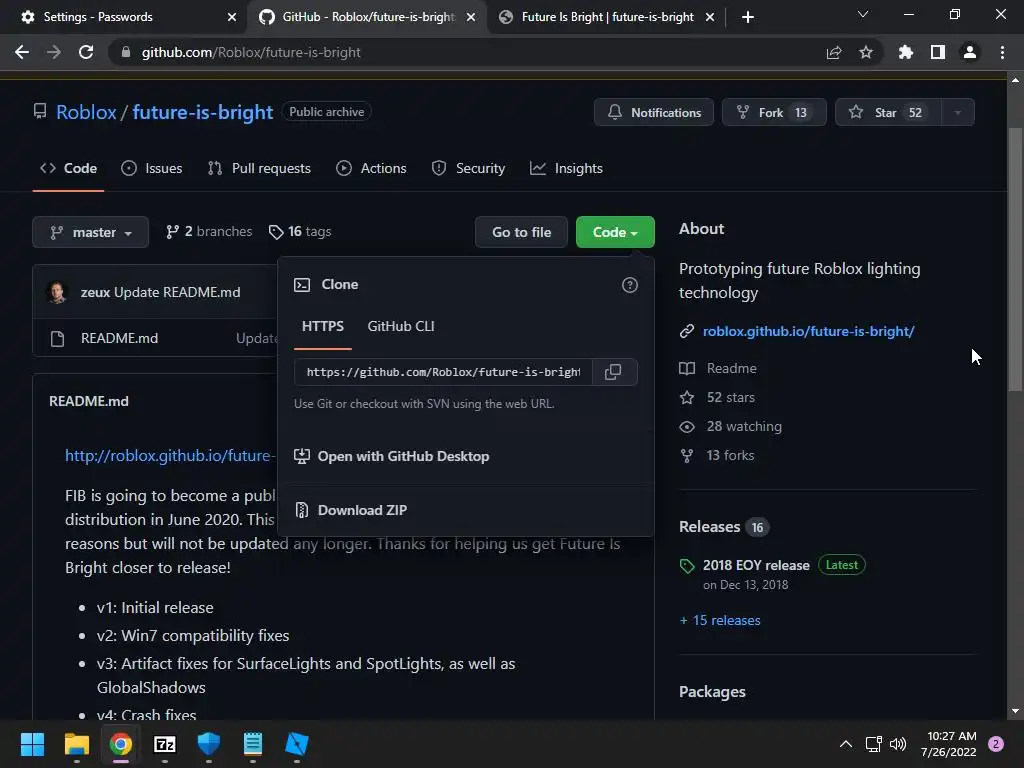
Task: Close the Future Is Bright tab
Action: [x=710, y=17]
